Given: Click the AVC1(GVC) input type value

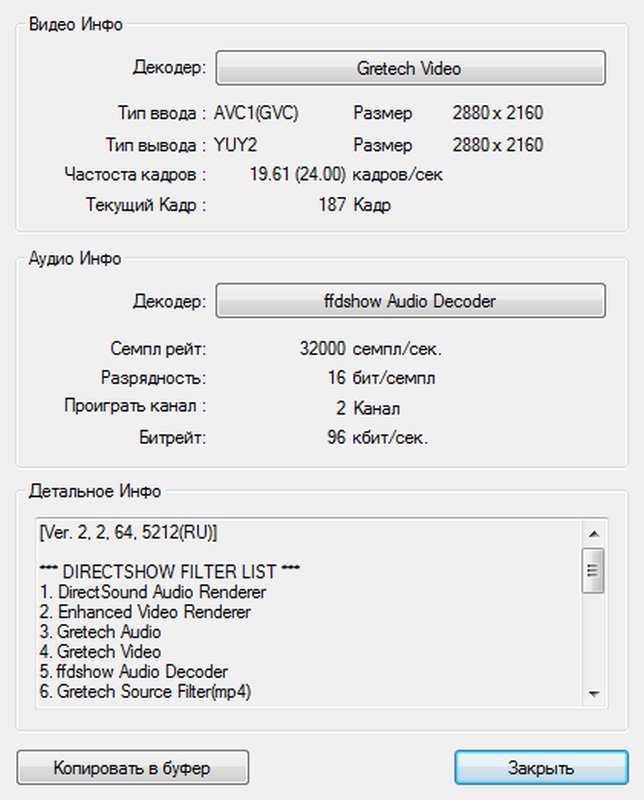Looking at the screenshot, I should pyautogui.click(x=256, y=113).
